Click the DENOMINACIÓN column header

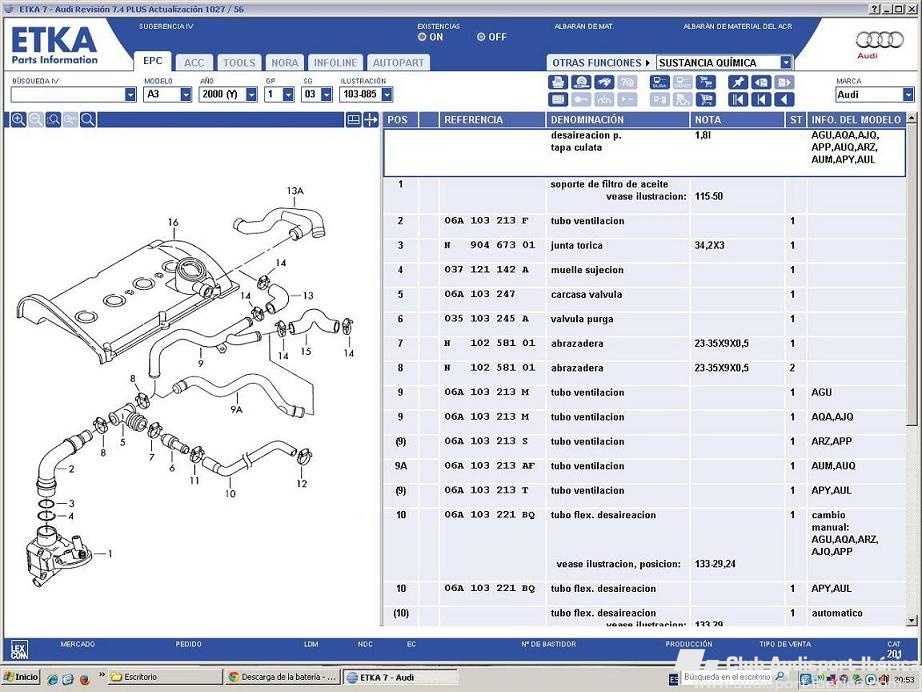pos(617,119)
